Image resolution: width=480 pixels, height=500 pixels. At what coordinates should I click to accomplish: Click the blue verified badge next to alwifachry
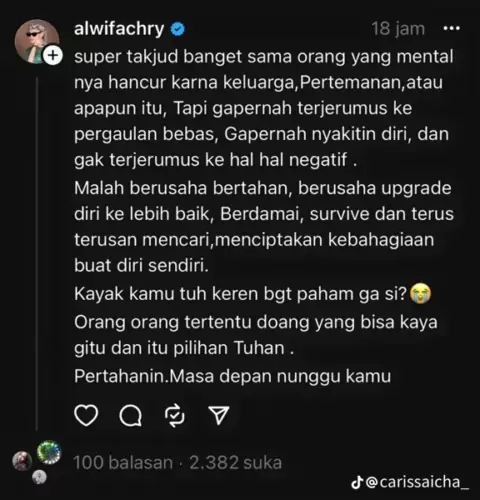177,29
